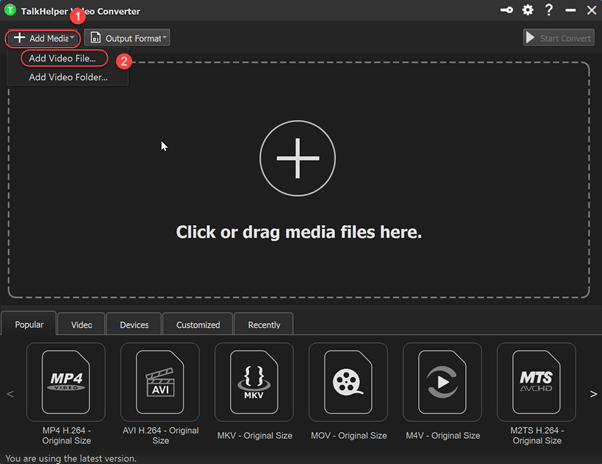Open the Recently tab
The width and height of the screenshot is (602, 464).
(264, 325)
